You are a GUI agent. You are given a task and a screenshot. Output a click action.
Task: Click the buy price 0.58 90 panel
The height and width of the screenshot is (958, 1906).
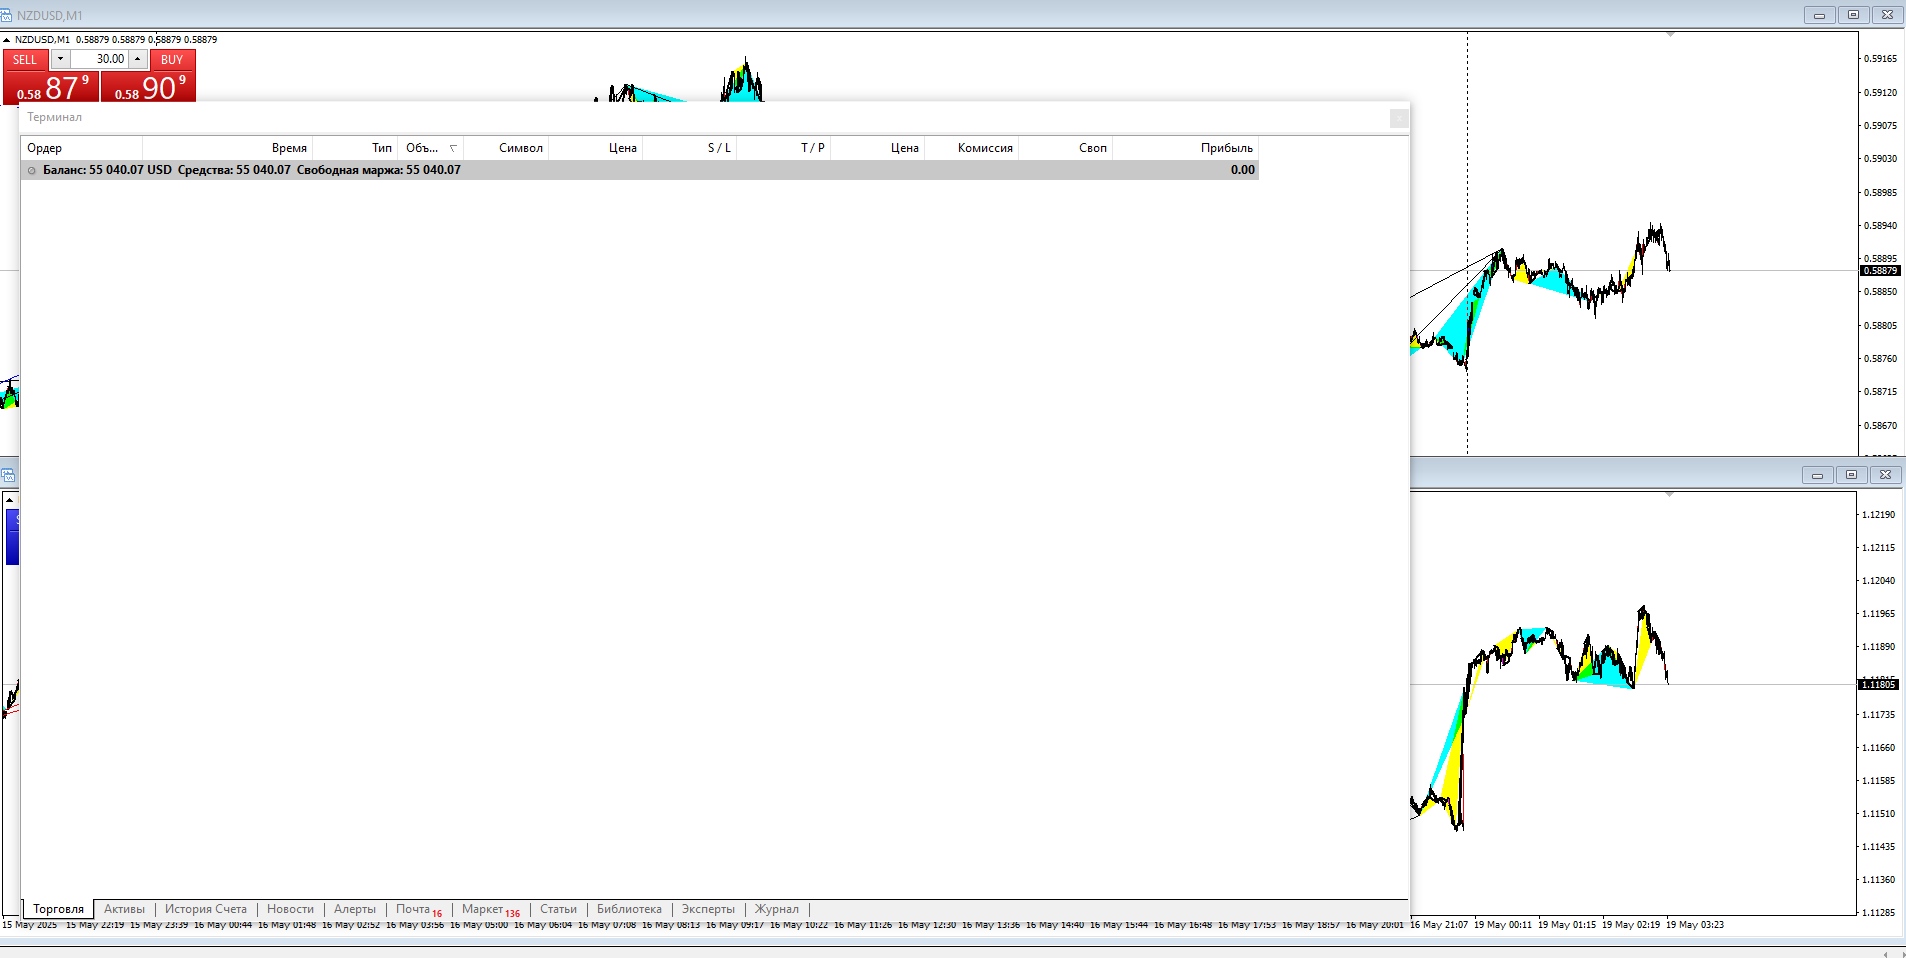[148, 87]
